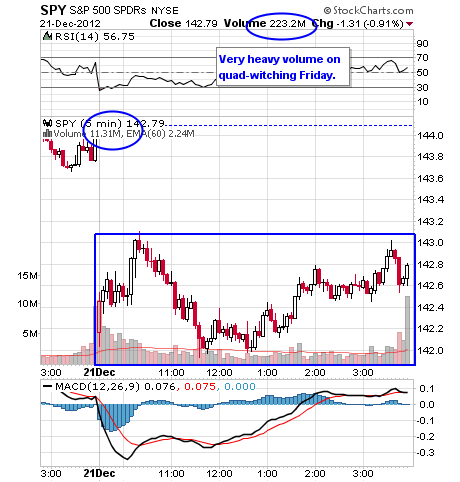
Task: Click the tall closing volume bar
Action: click(407, 330)
